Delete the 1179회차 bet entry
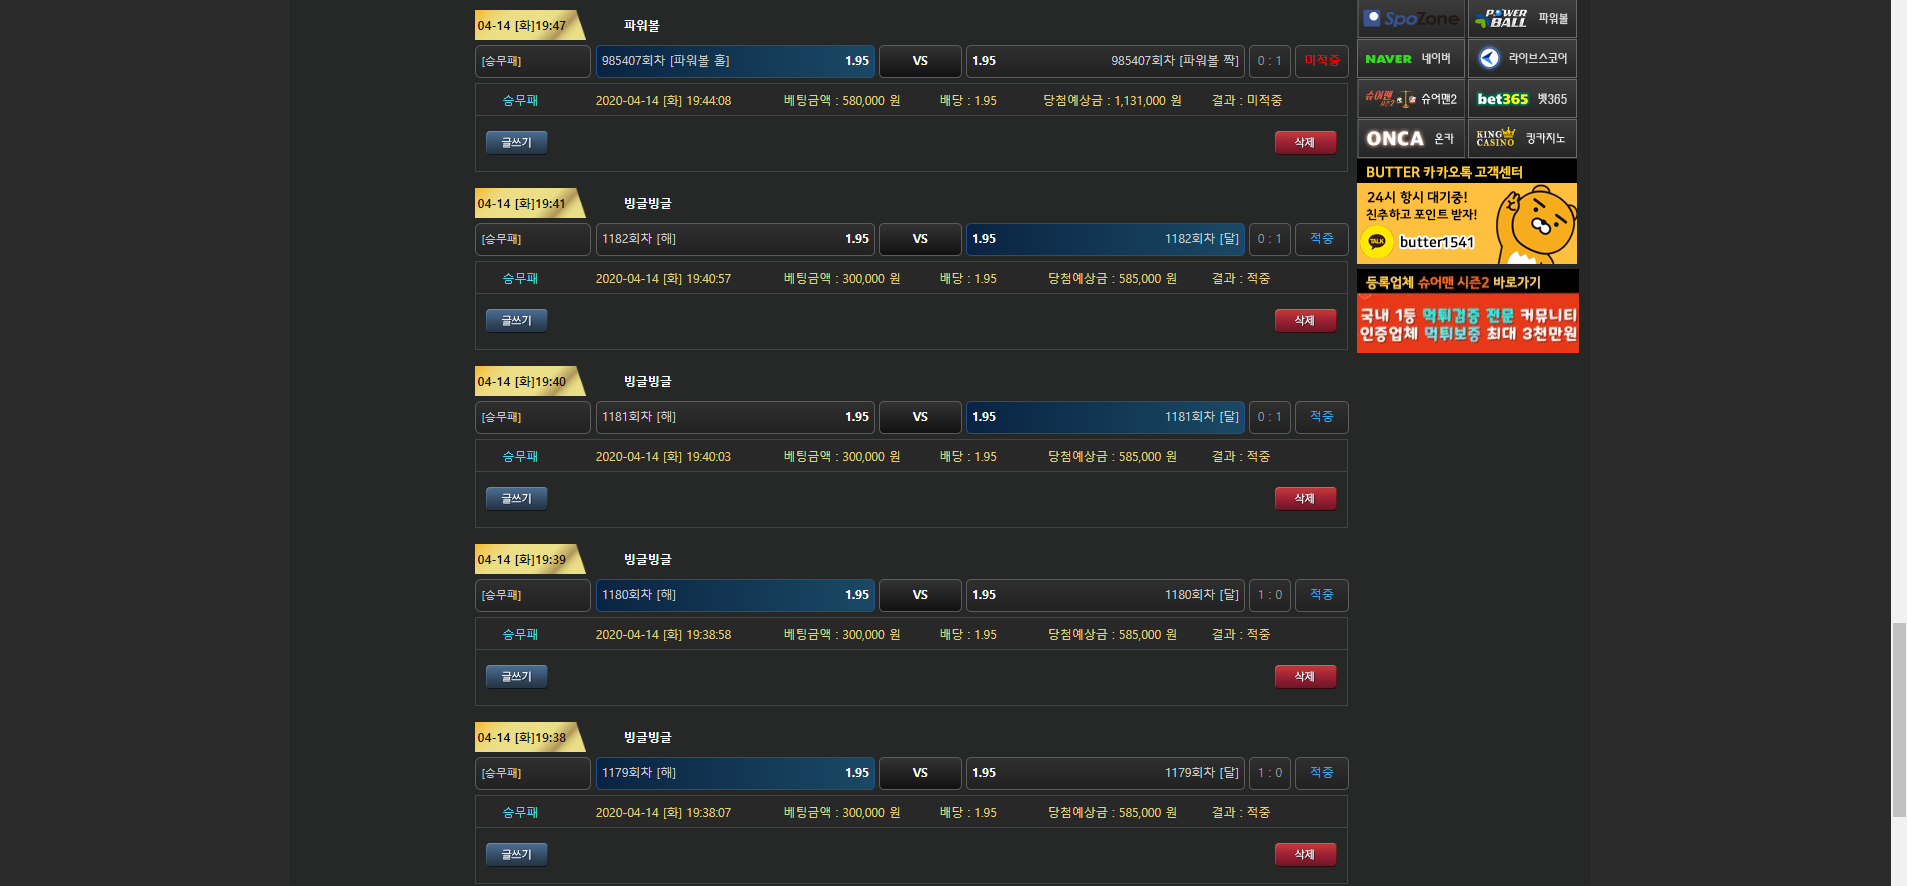 [x=1305, y=855]
